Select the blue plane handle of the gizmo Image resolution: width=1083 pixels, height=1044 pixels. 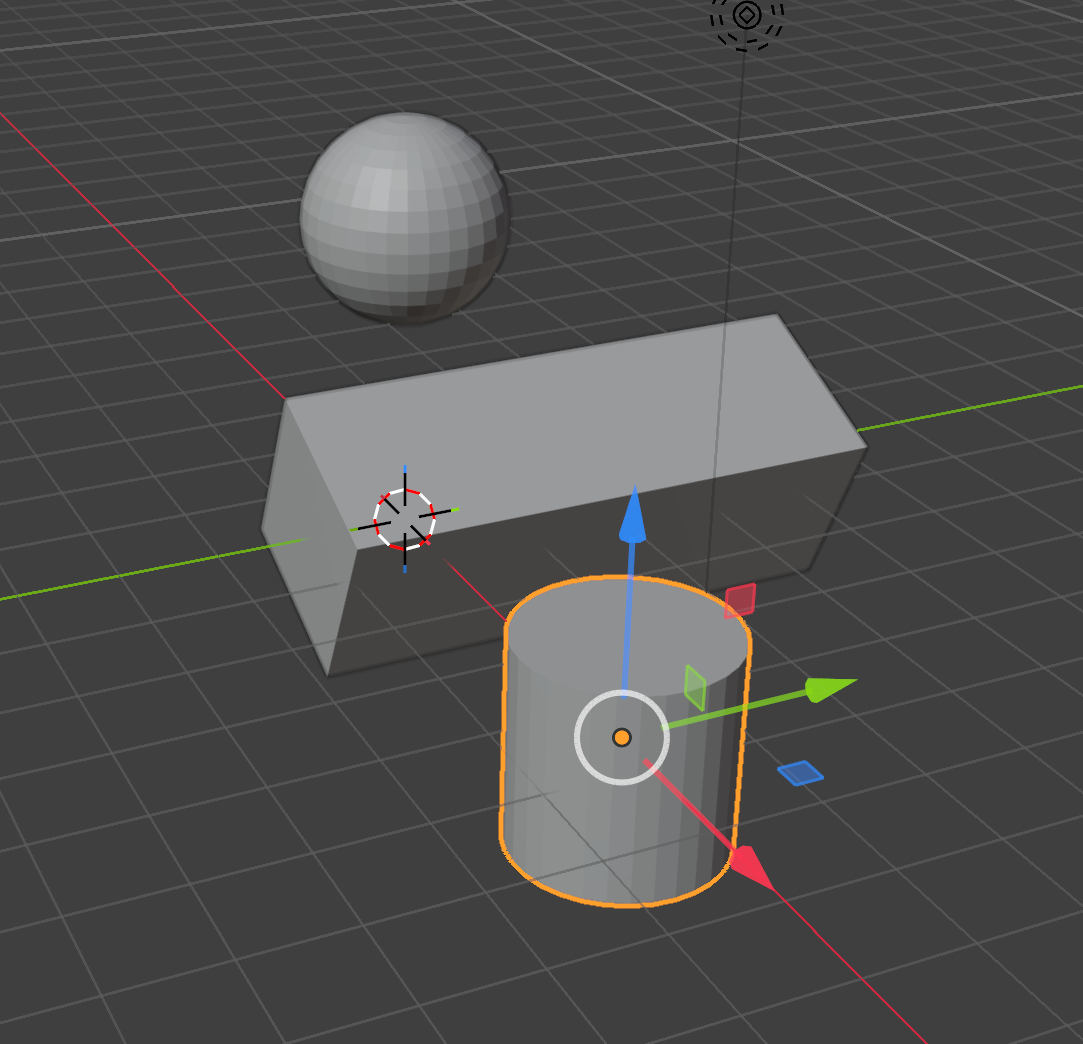(801, 773)
